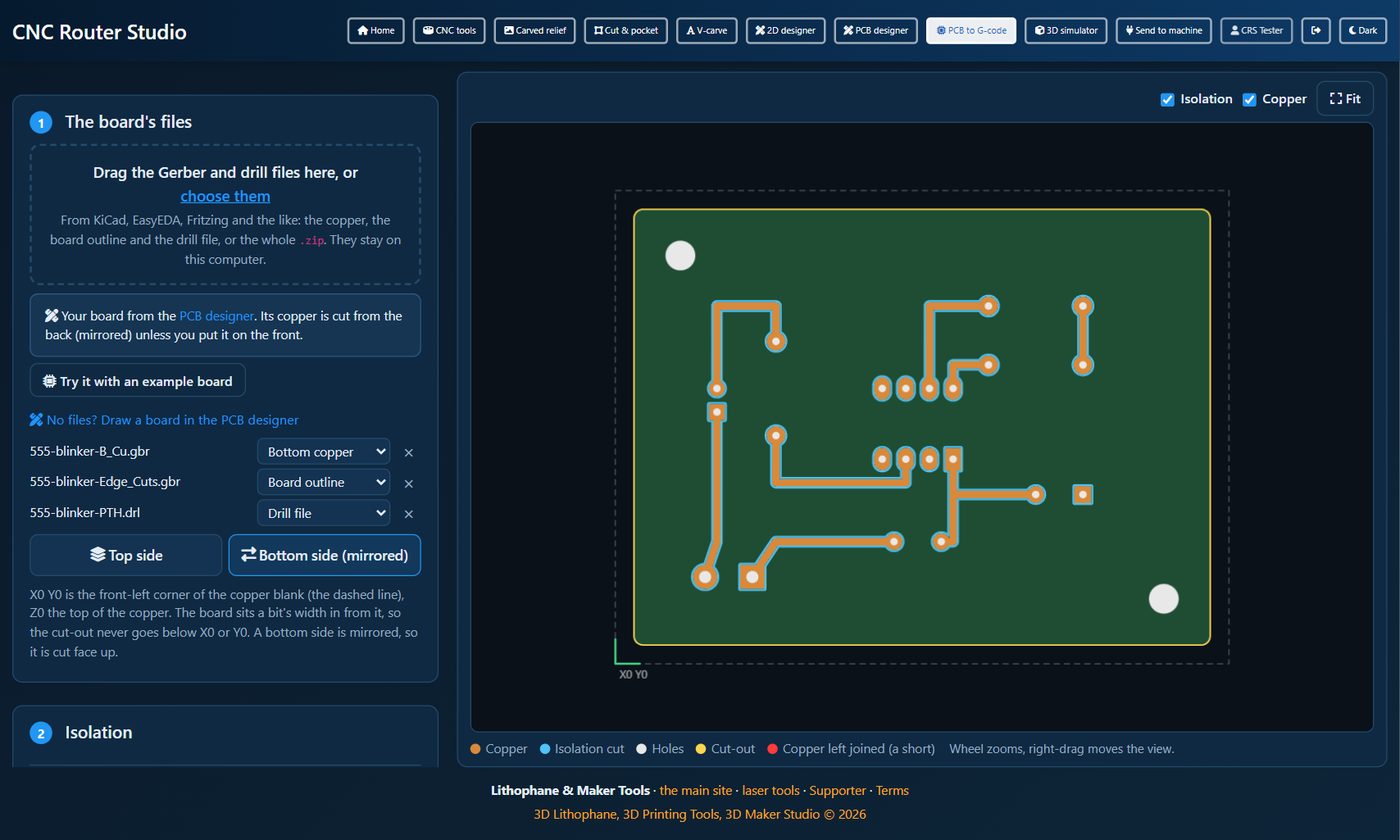Viewport: 1400px width, 840px height.
Task: Open 'No files? Draw a board' link
Action: (164, 420)
